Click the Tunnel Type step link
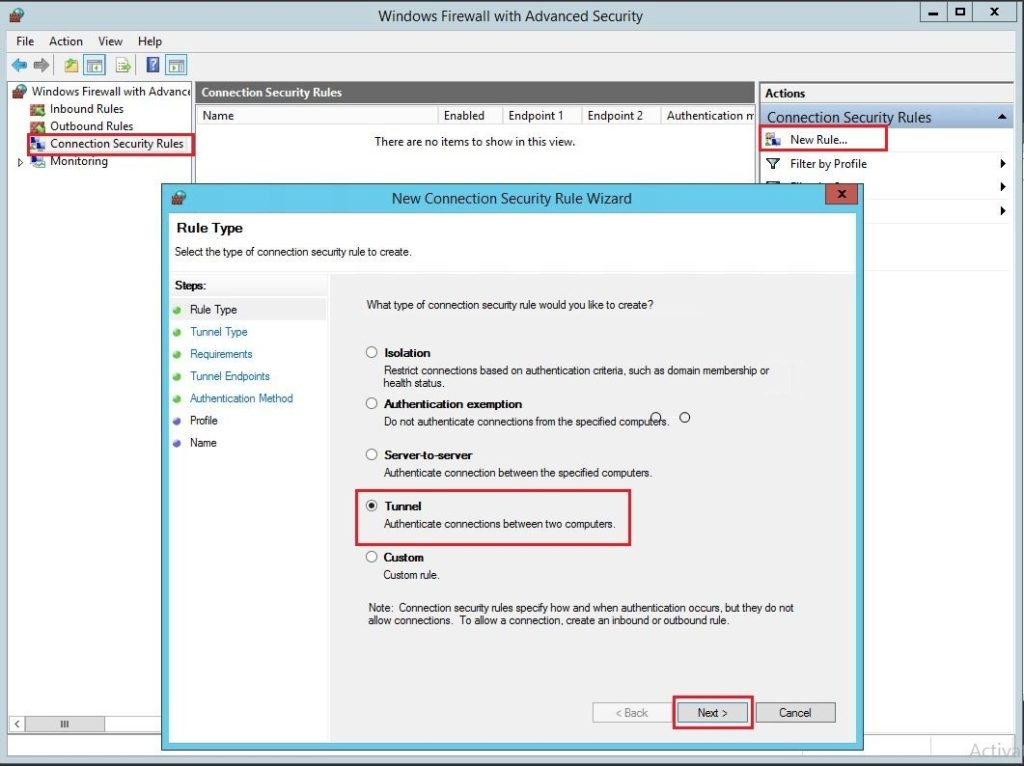 [219, 332]
